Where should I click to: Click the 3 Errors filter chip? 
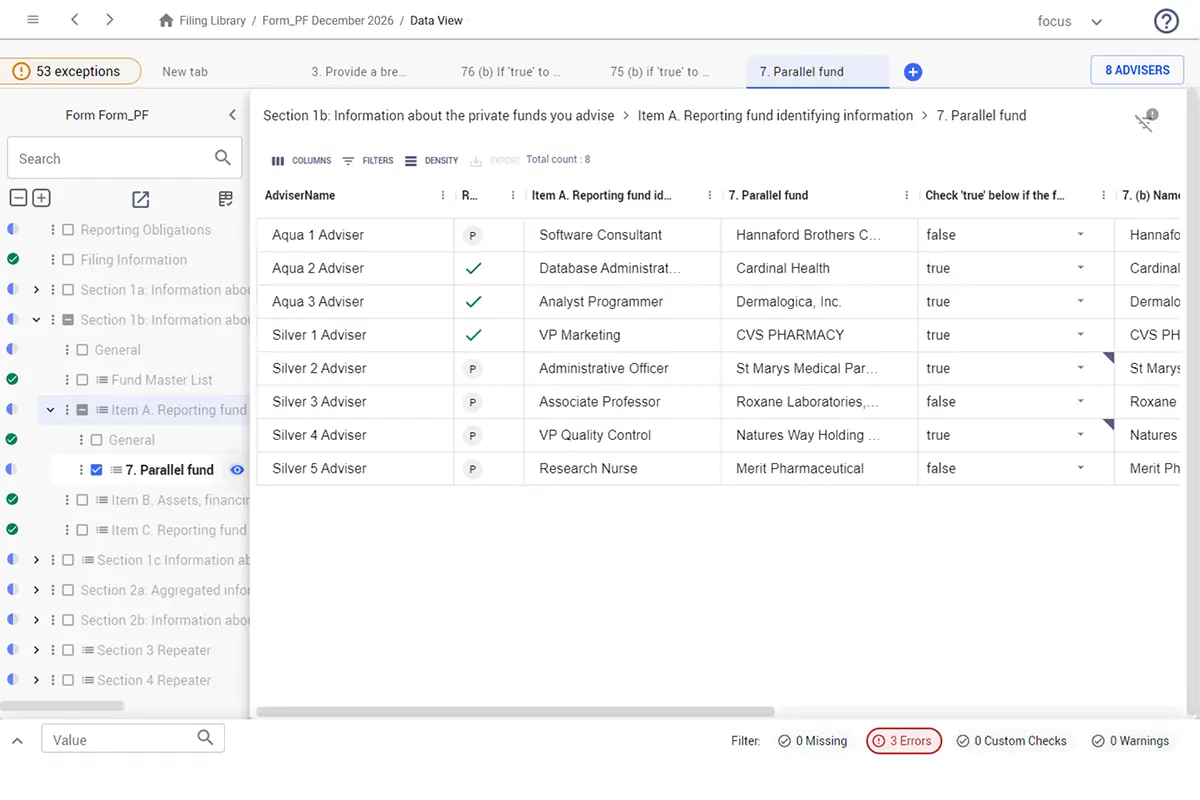click(903, 741)
